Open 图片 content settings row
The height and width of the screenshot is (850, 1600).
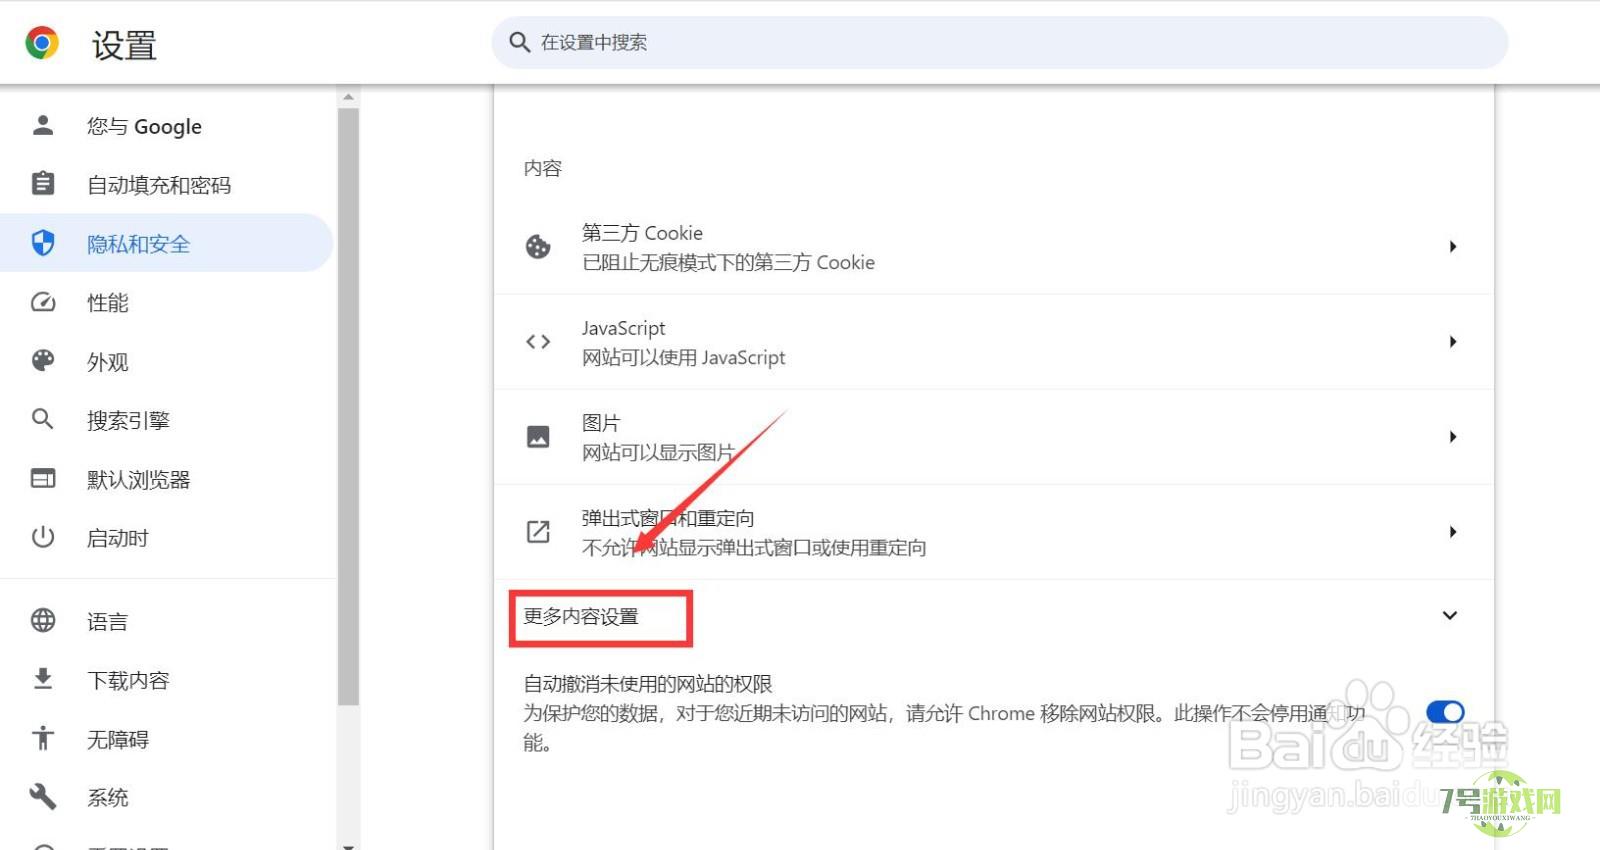point(994,437)
